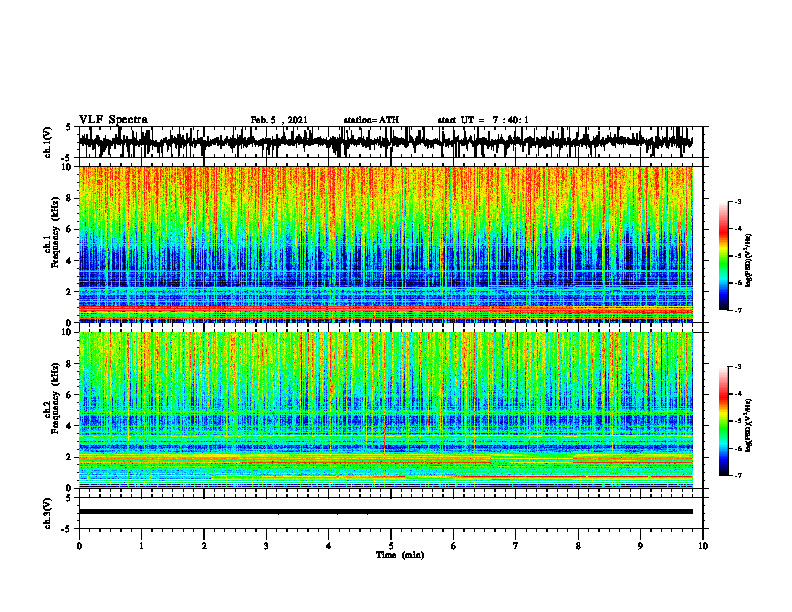Click the "-3" label on the ch.2 colorbar
Image resolution: width=792 pixels, height=612 pixels.
[737, 367]
